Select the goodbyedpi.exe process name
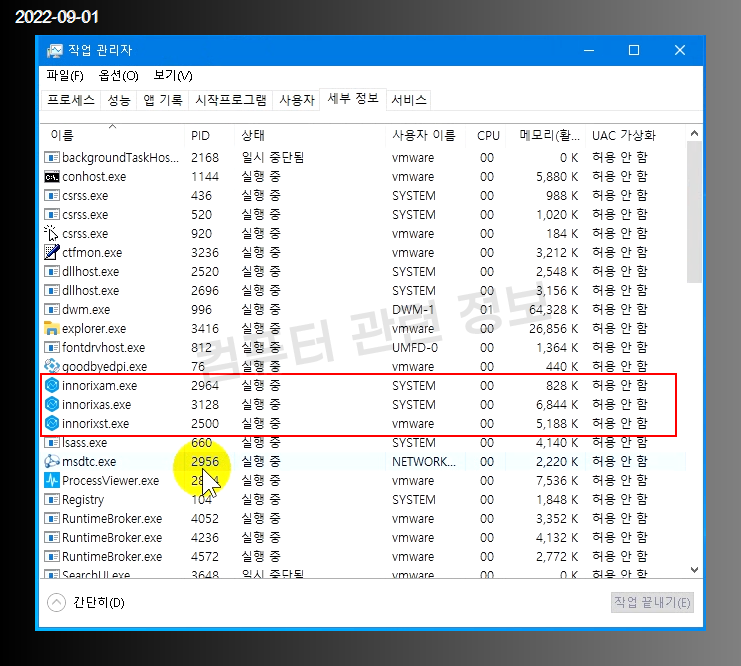 (x=104, y=367)
